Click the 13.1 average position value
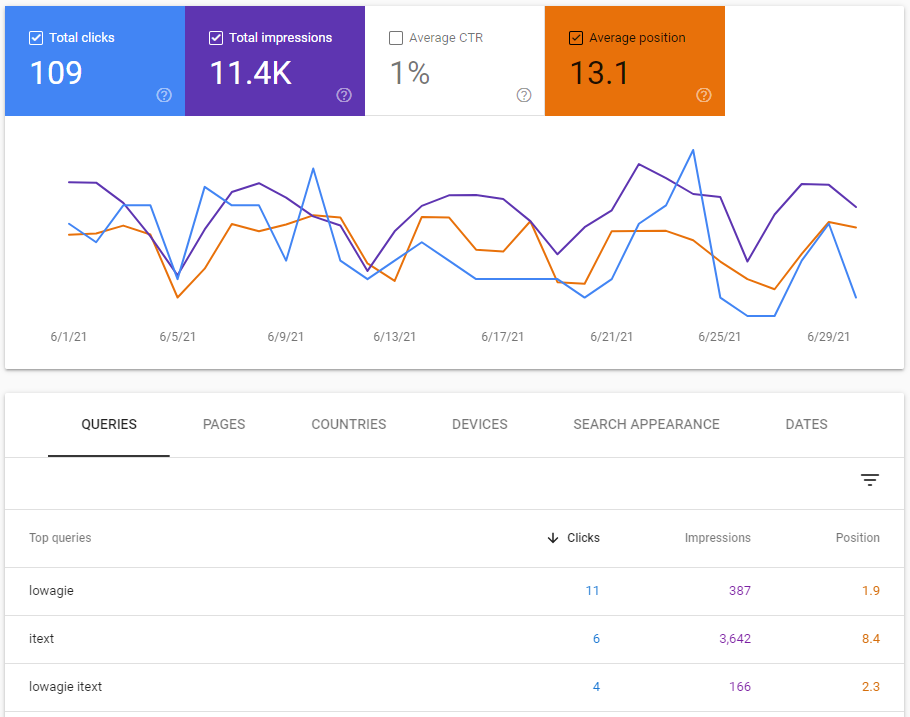 pos(600,73)
